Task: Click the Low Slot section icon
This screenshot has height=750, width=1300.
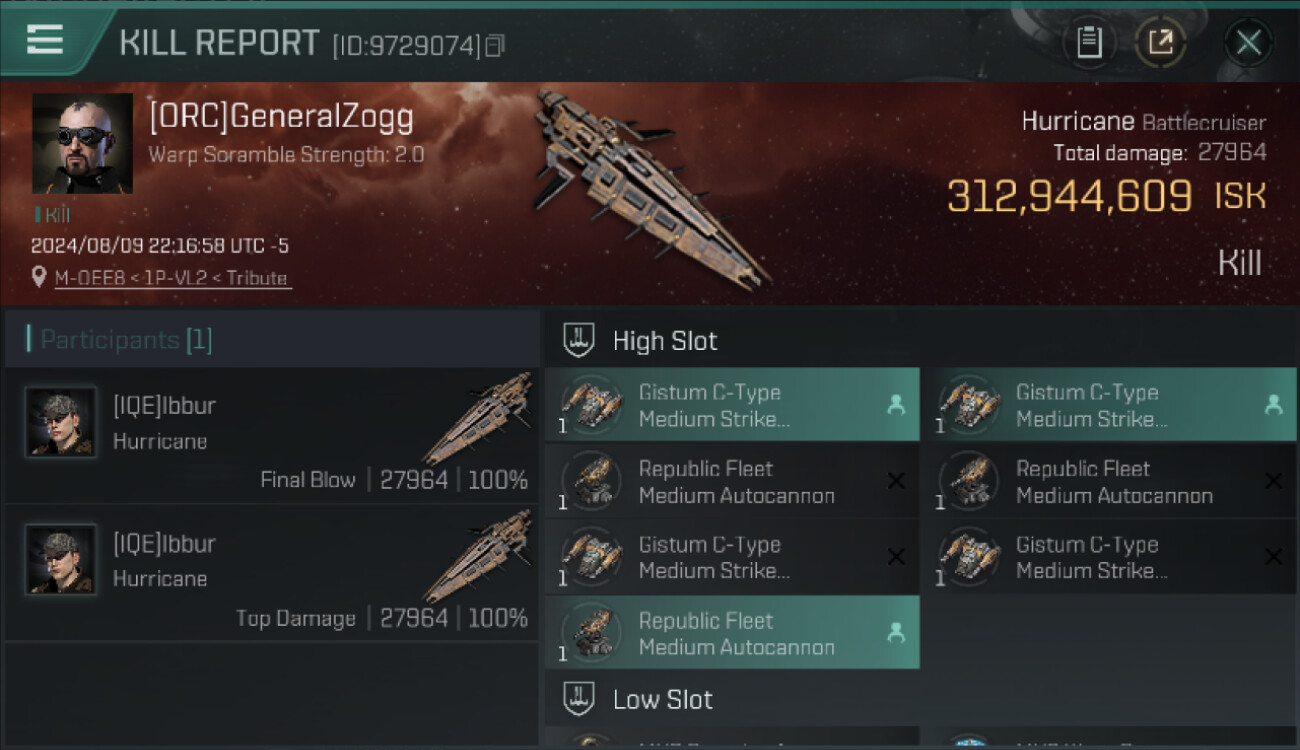Action: 580,698
